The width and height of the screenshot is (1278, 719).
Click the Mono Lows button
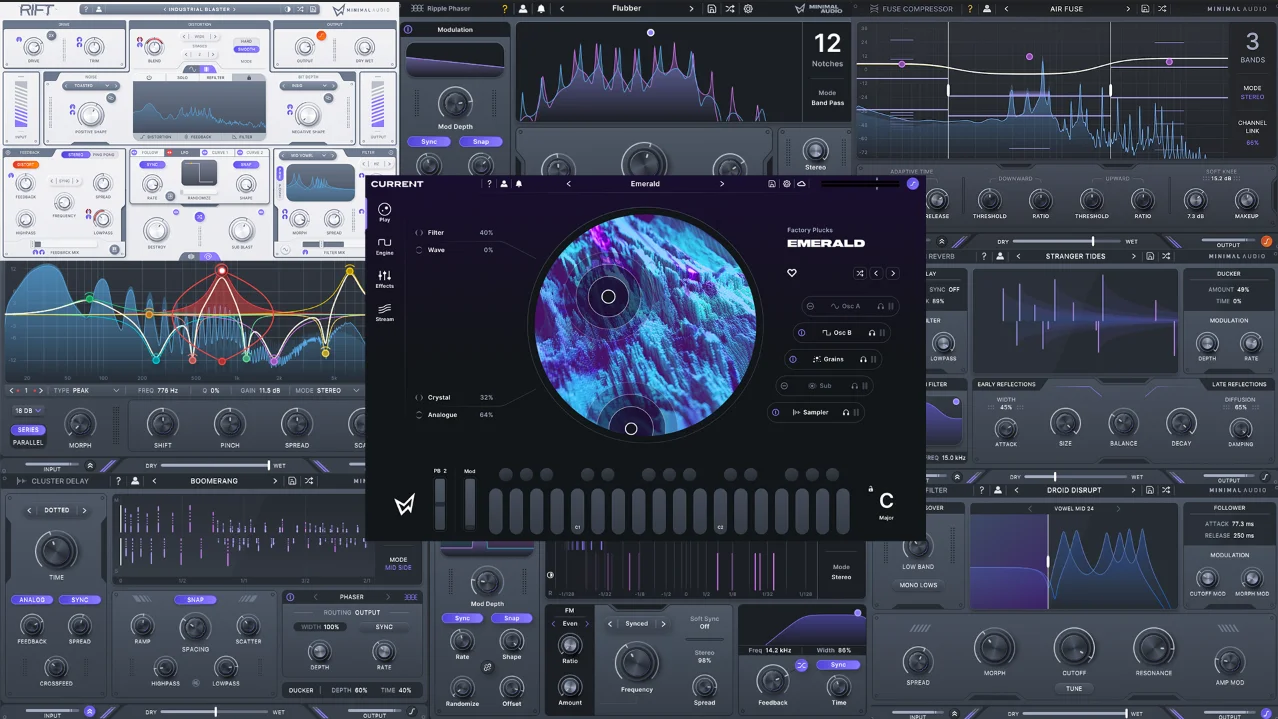918,585
